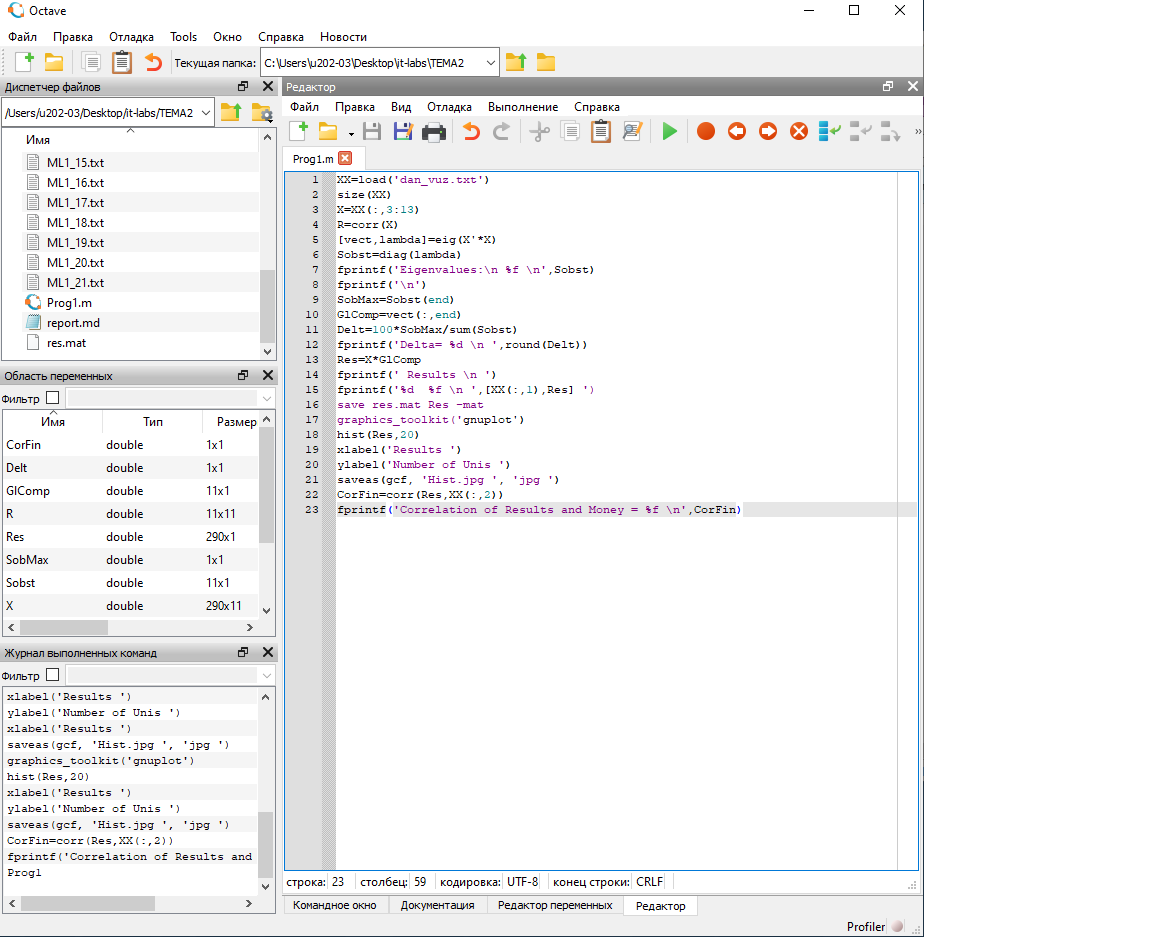Screen dimensions: 1152x937
Task: Close the Prog1.m editor tab
Action: pyautogui.click(x=345, y=158)
